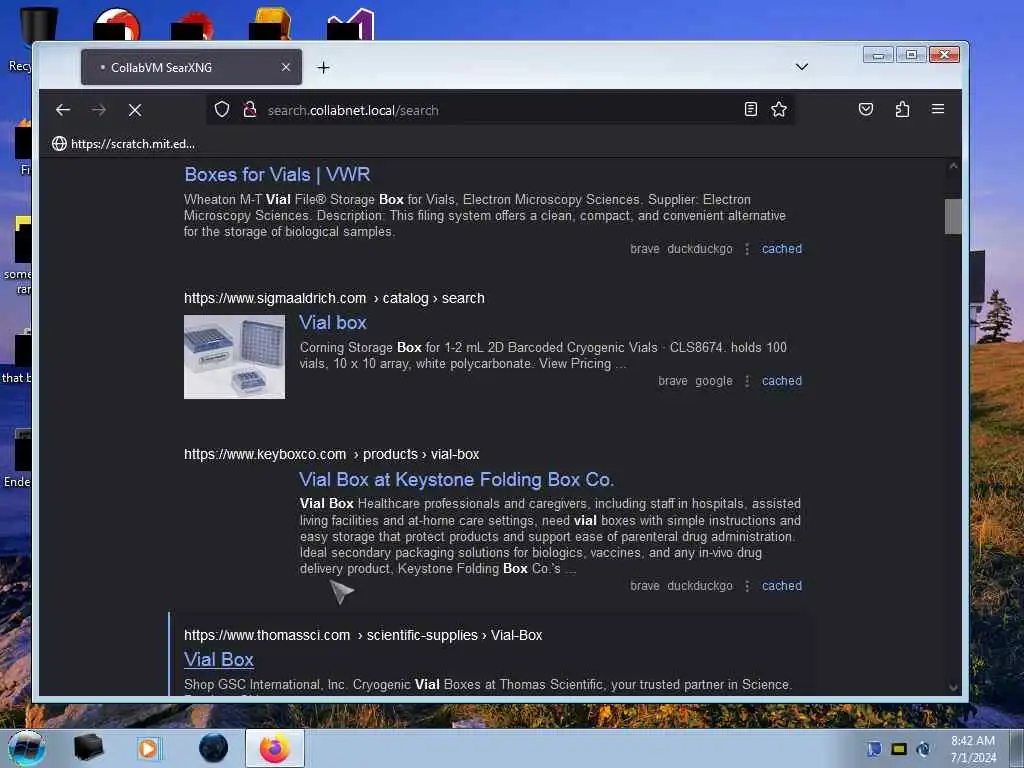The width and height of the screenshot is (1024, 768).
Task: Open the Thomas Scientific Vial Box result
Action: click(x=219, y=660)
